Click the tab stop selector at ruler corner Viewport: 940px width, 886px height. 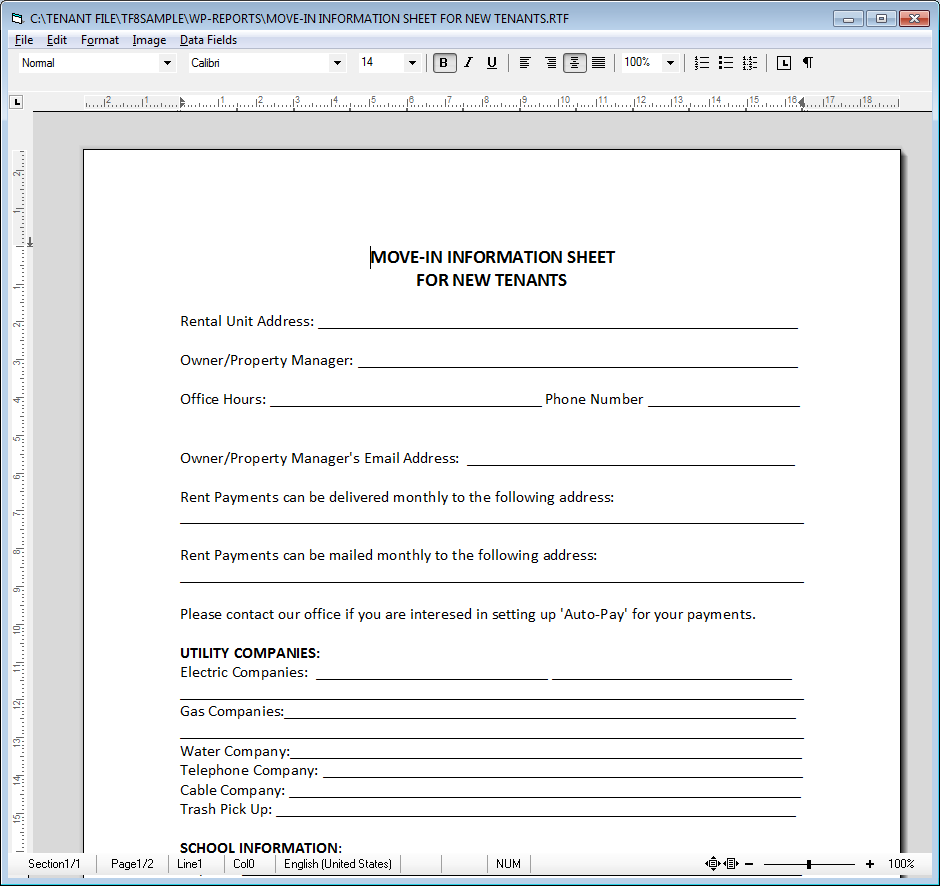point(16,102)
